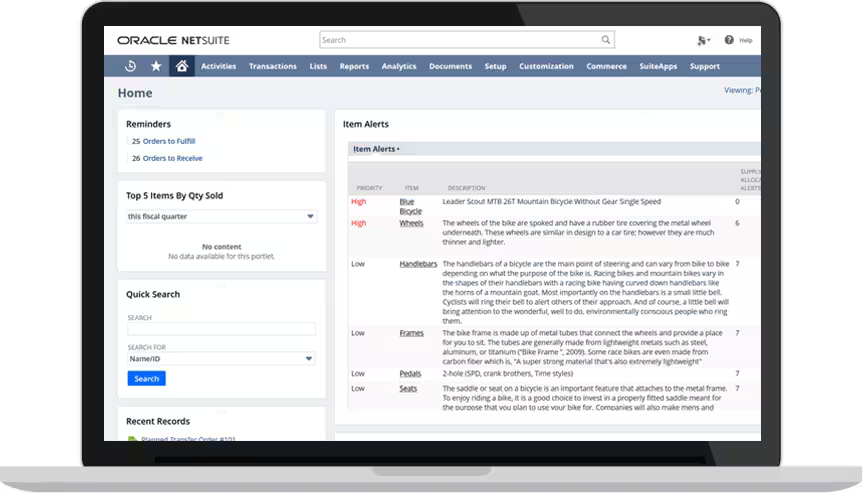Expand the Search For Name/ID dropdown
Image resolution: width=863 pixels, height=493 pixels.
click(221, 359)
